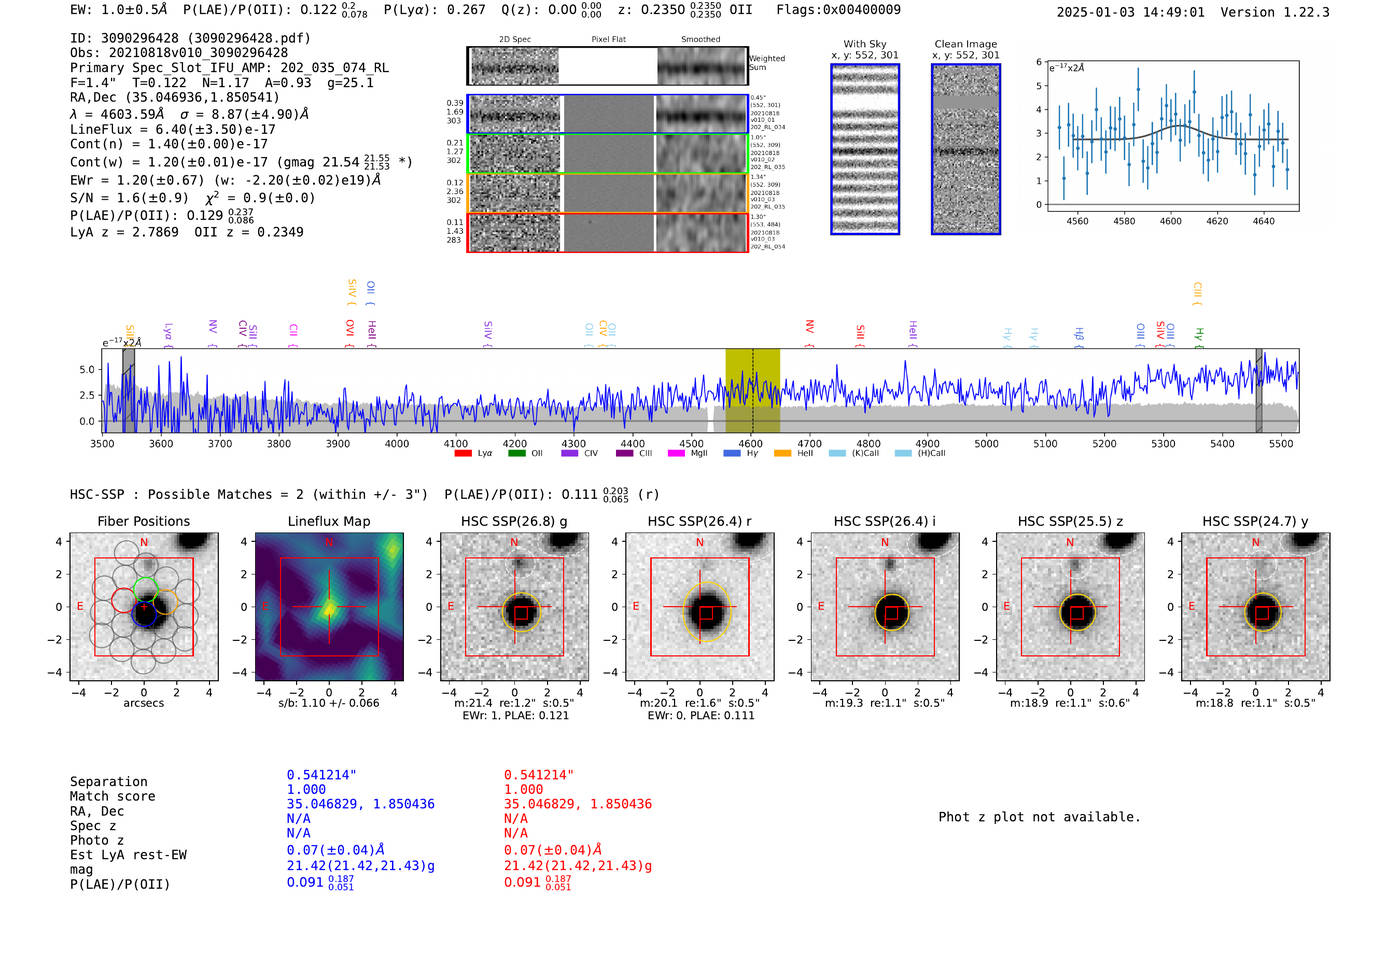Open the HSC SSP(25.5) z cutout
1400x953 pixels.
click(1070, 606)
